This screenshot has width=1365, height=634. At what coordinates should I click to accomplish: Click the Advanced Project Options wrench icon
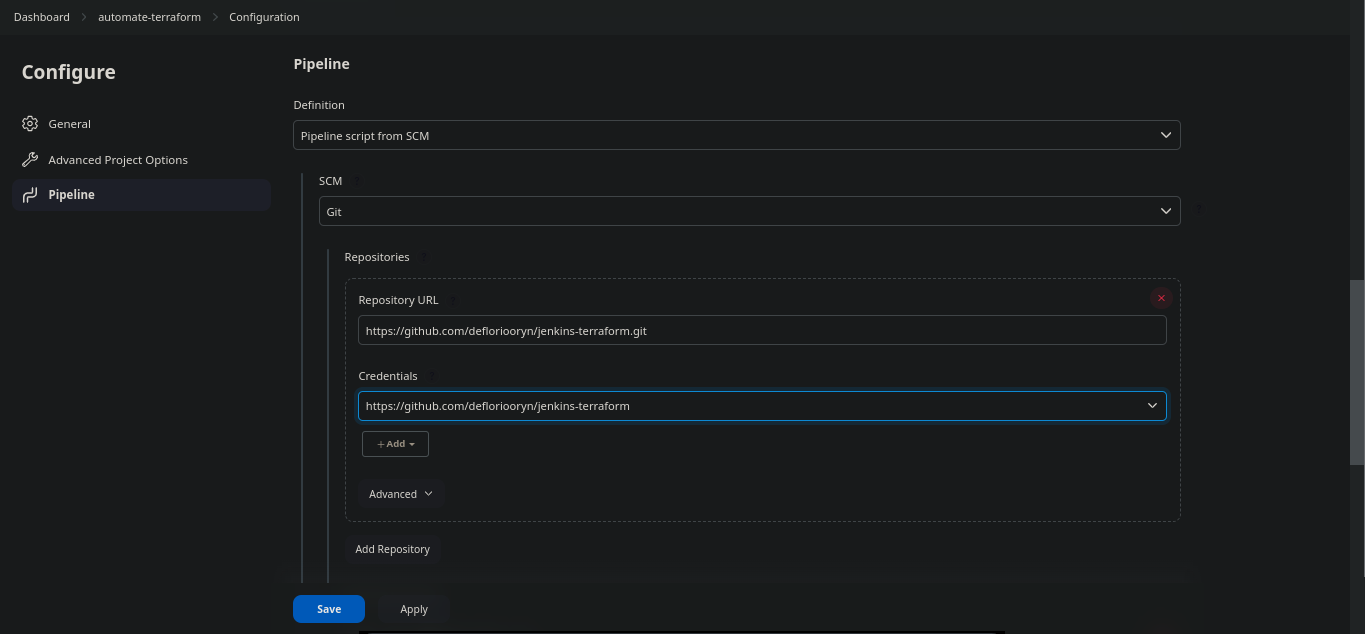click(x=30, y=160)
